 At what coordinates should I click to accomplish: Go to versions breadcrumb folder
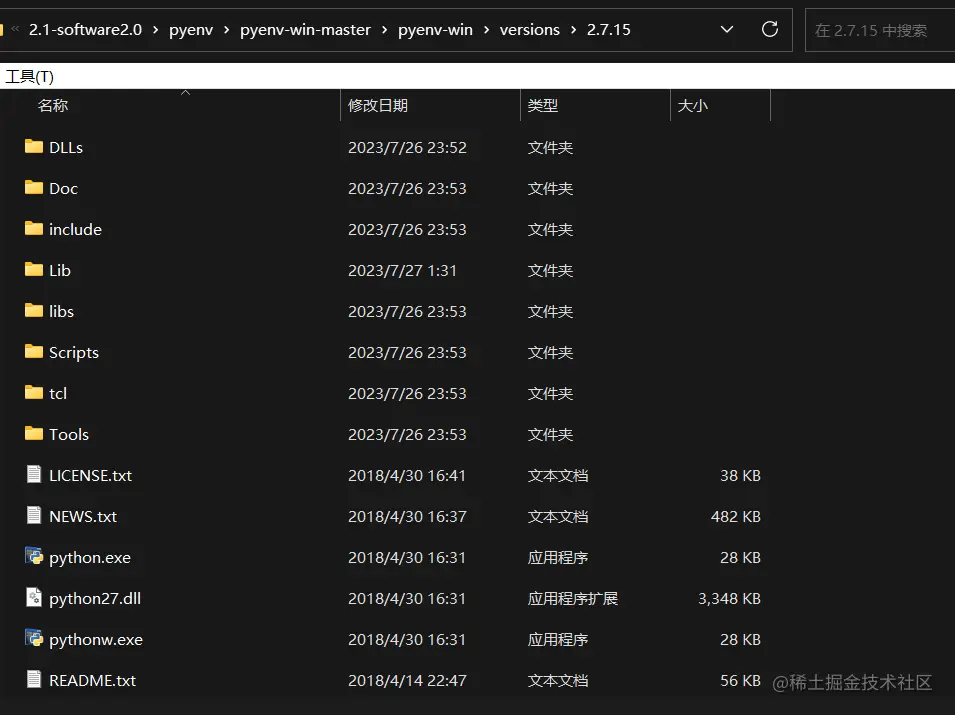click(x=529, y=30)
